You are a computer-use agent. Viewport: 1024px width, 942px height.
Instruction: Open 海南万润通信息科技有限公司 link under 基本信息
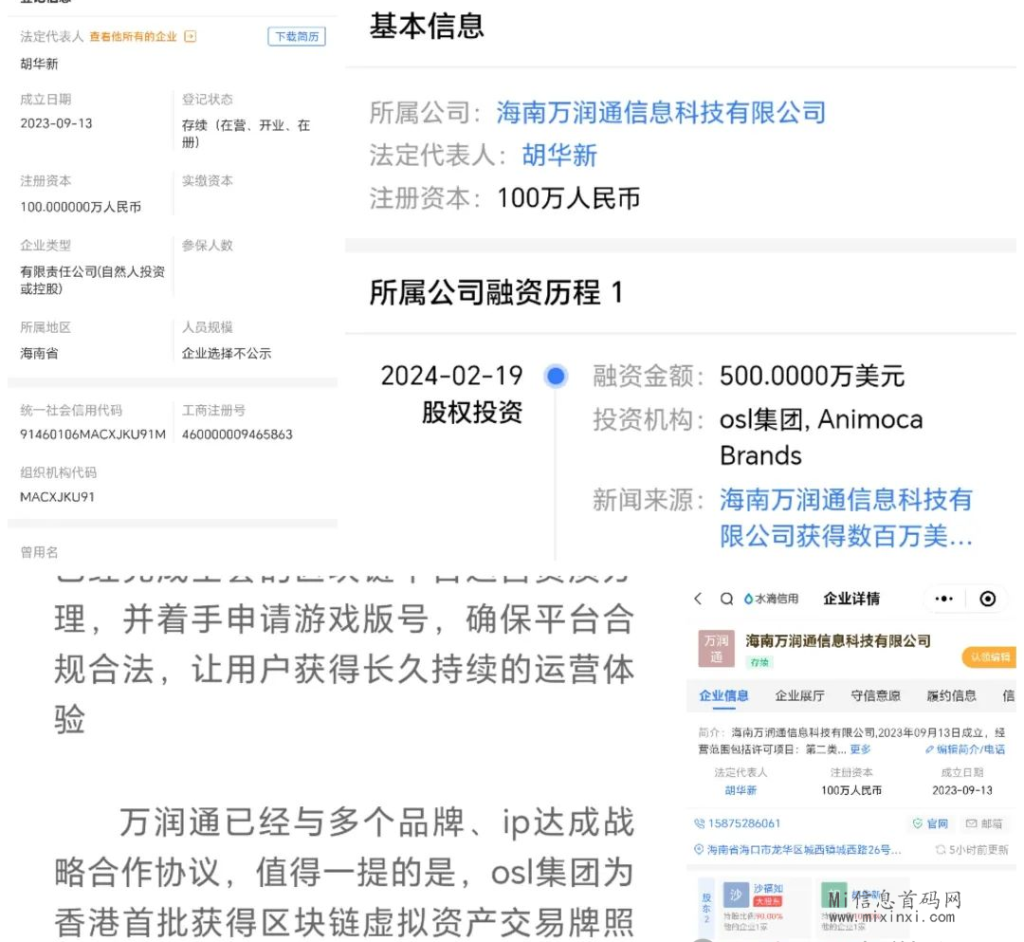pyautogui.click(x=661, y=112)
